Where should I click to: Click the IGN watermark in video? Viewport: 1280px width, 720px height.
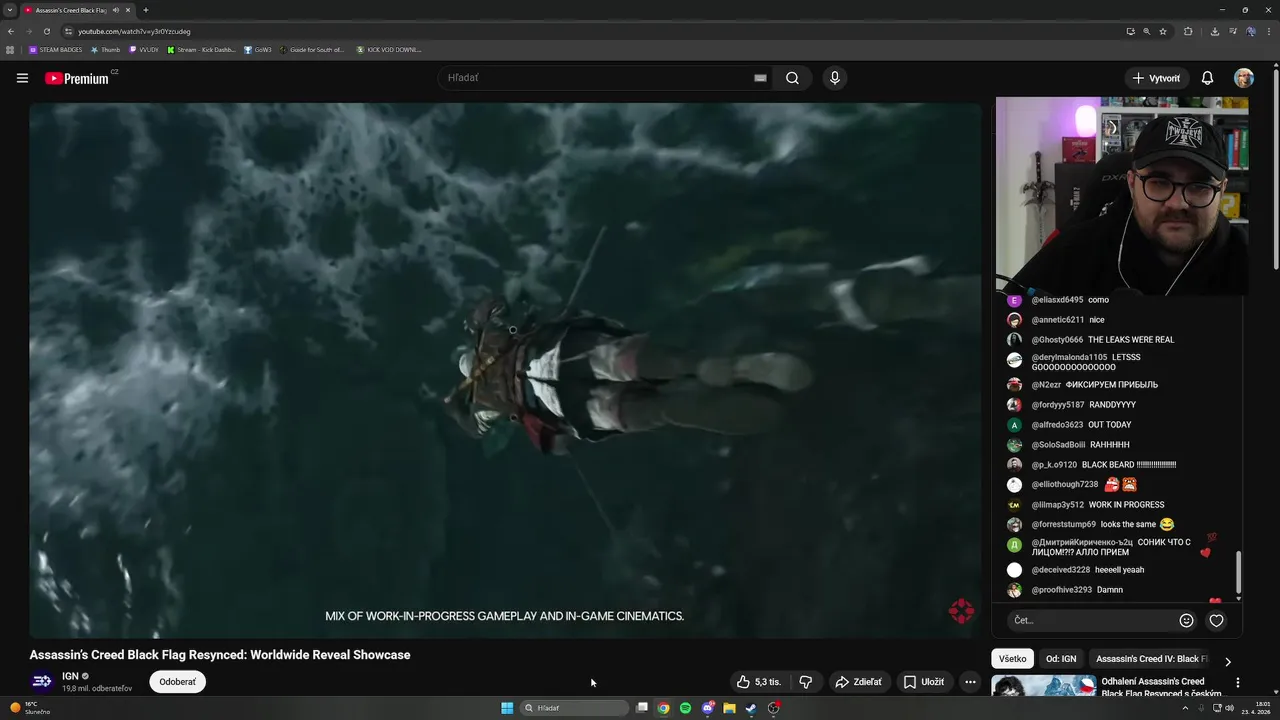(961, 611)
